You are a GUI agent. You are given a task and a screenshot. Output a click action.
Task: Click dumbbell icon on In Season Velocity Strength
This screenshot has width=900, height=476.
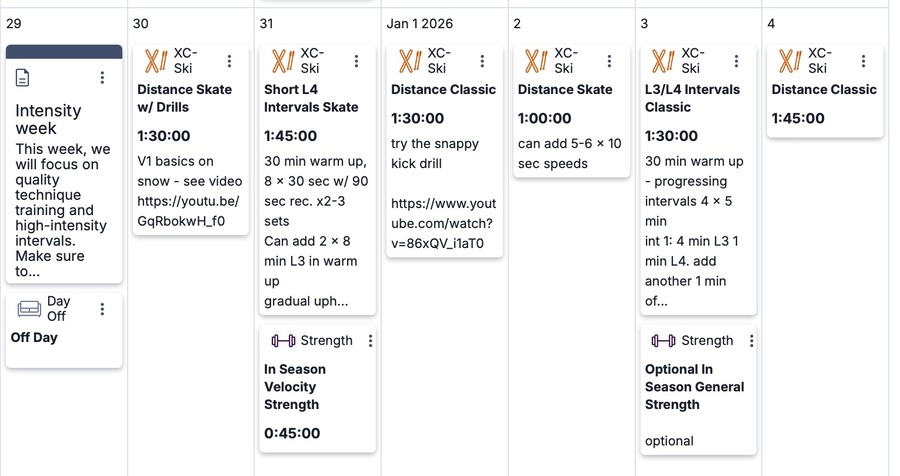click(x=282, y=341)
